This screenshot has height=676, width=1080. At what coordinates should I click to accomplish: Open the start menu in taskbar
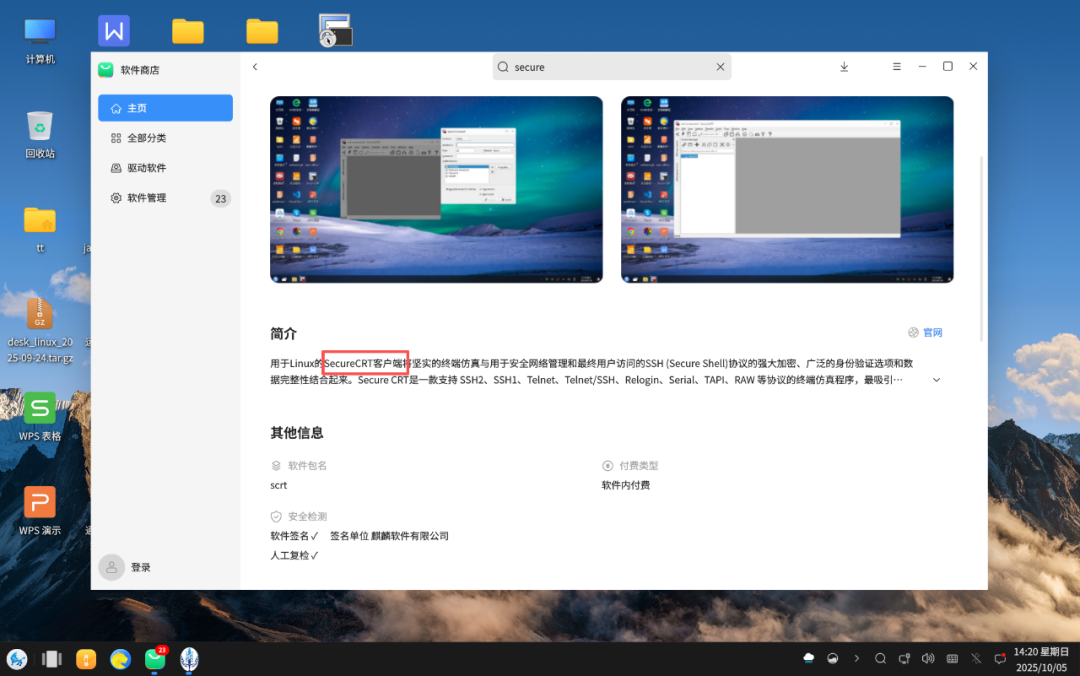point(17,659)
